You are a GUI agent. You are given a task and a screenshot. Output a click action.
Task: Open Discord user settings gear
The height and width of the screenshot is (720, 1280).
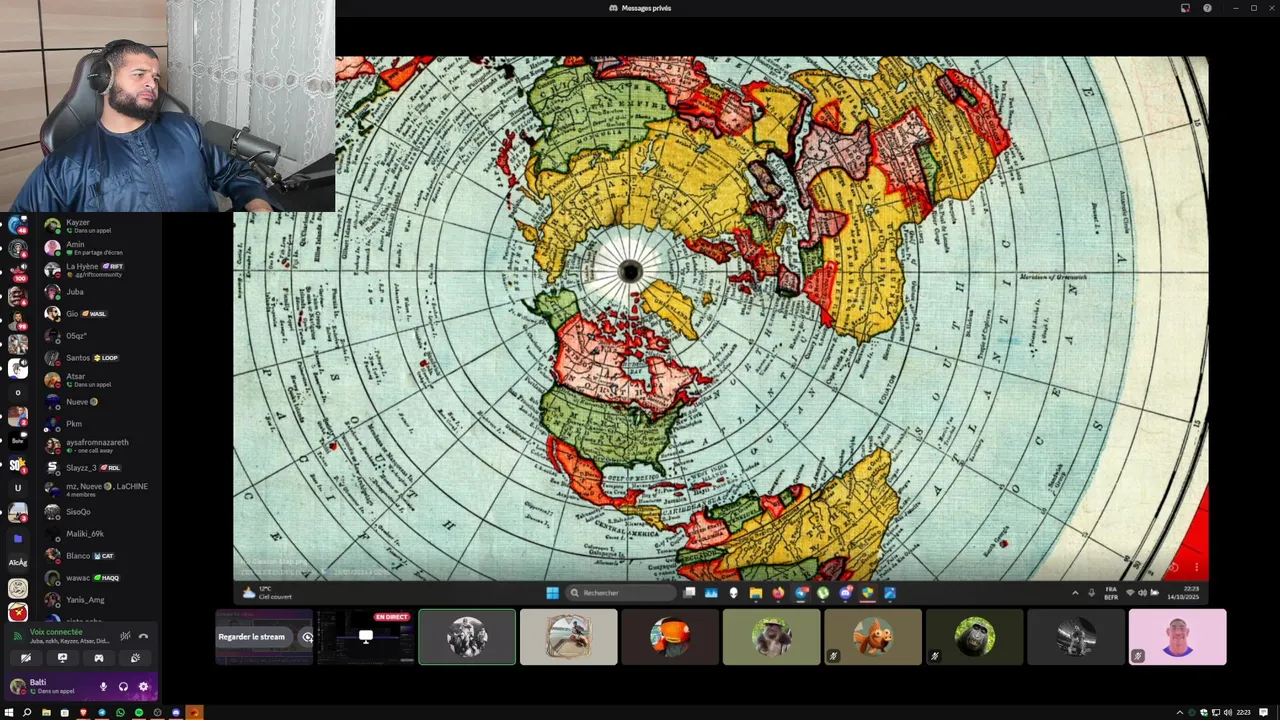coord(143,687)
